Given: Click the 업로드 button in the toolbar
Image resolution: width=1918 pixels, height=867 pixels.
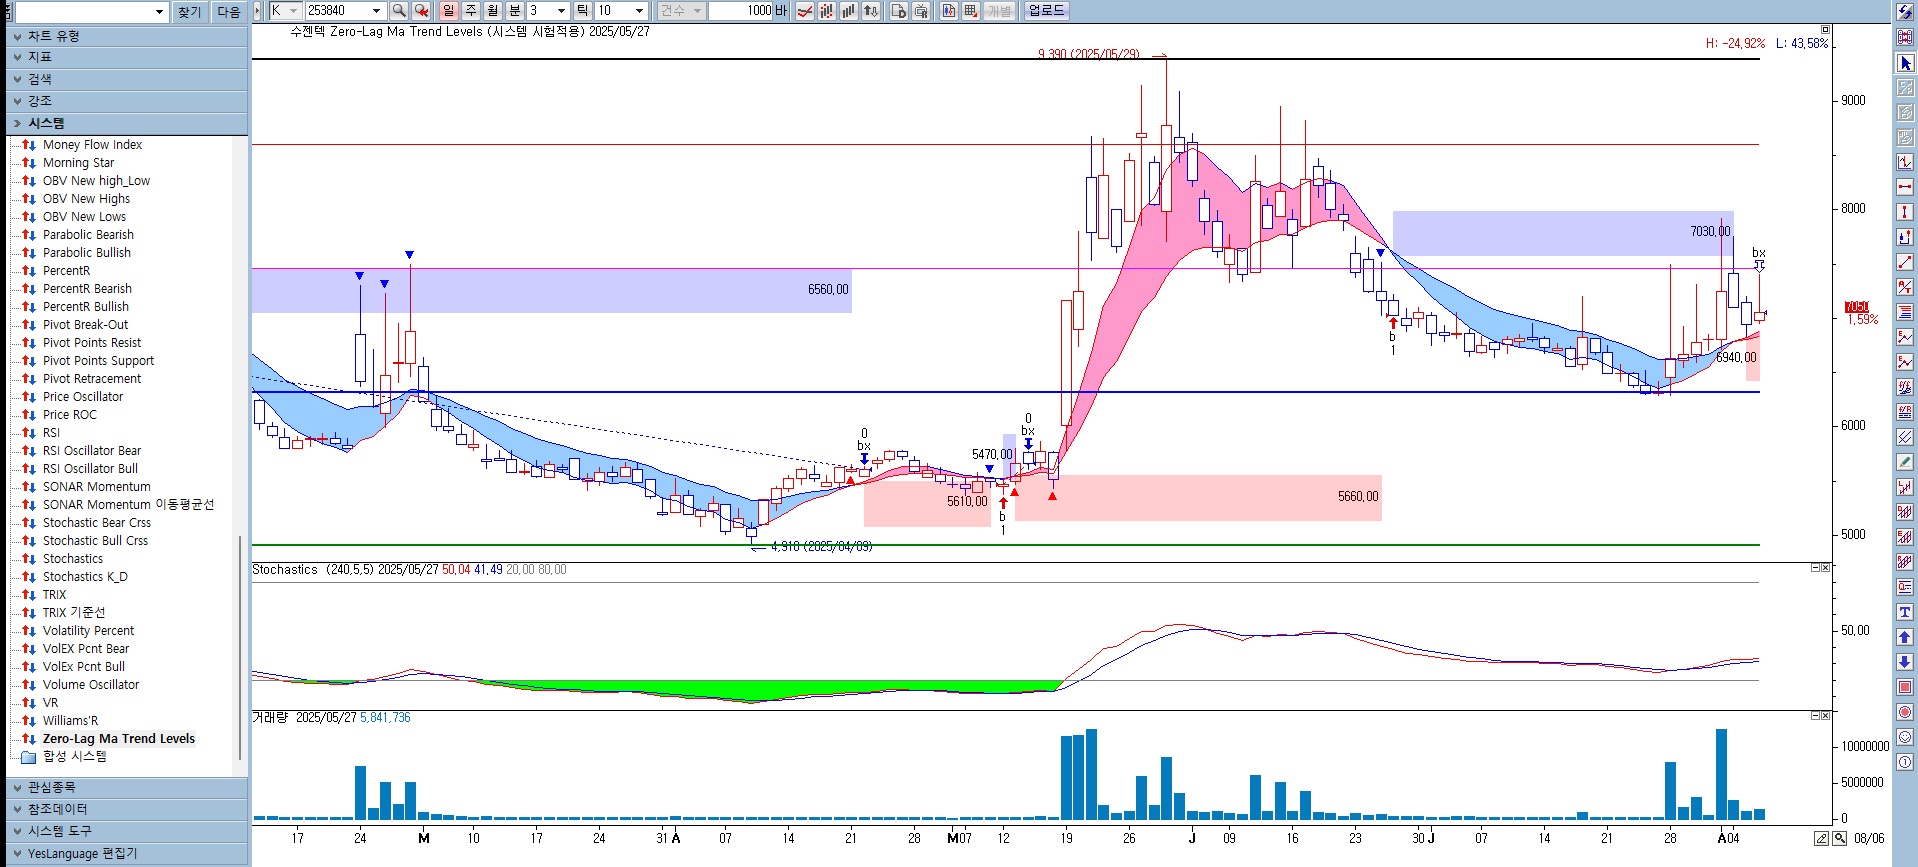Looking at the screenshot, I should point(1046,11).
